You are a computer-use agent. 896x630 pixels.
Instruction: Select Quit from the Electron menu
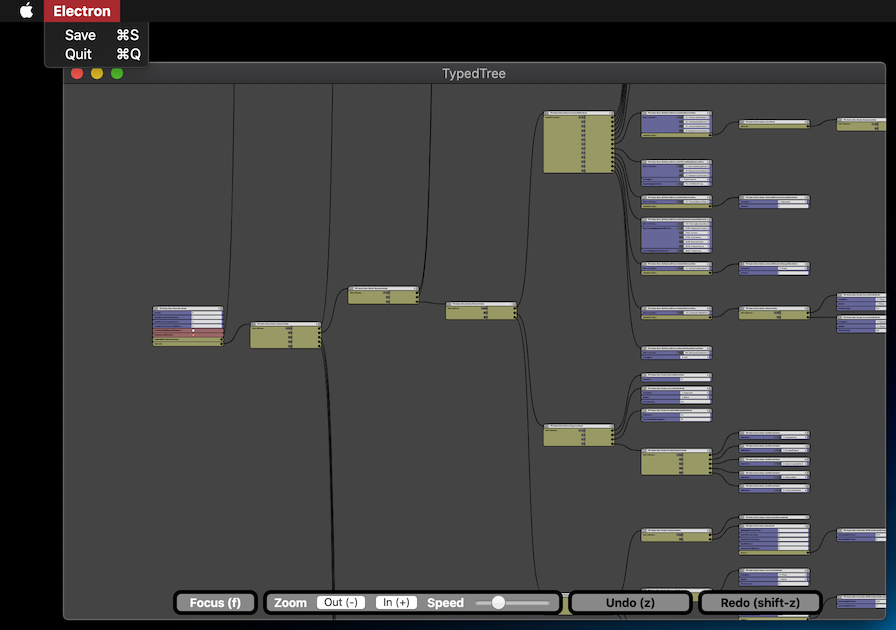coord(80,54)
